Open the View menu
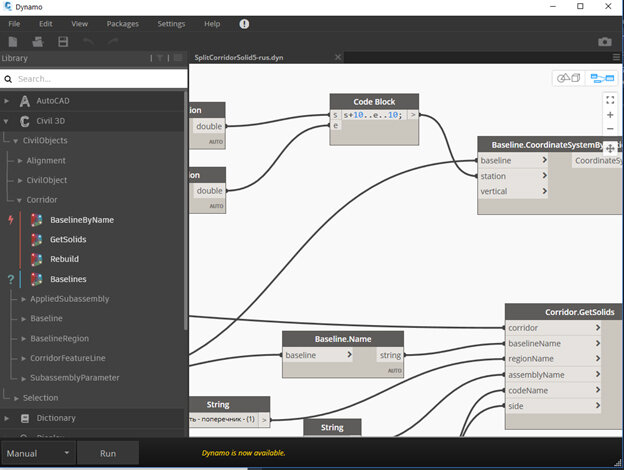 tap(80, 24)
